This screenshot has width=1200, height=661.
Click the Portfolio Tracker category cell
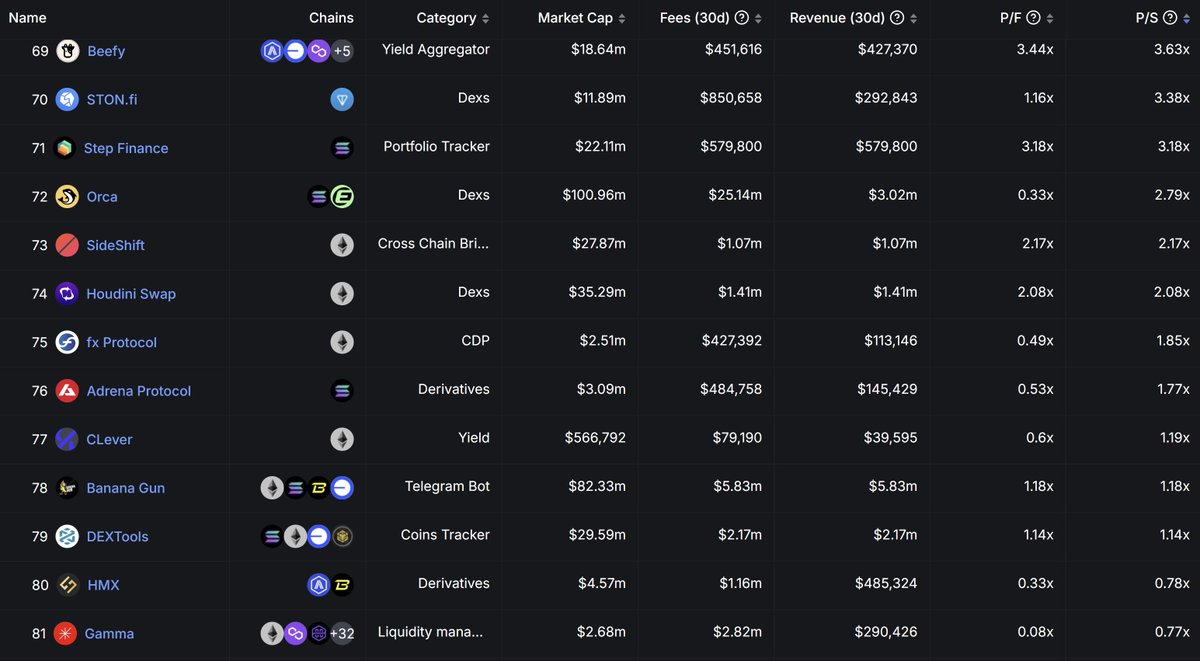pos(437,146)
